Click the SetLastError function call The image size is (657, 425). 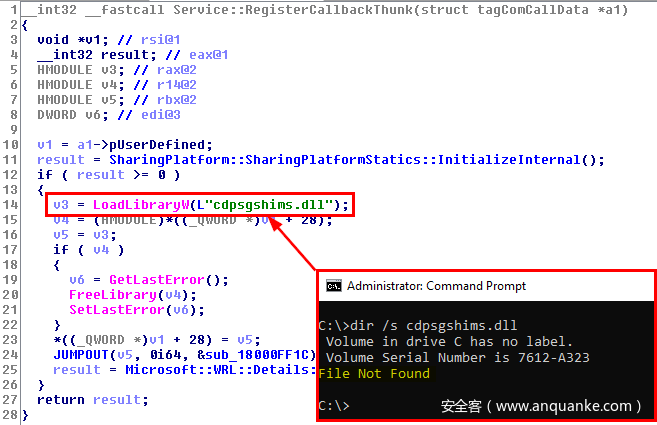tap(117, 310)
